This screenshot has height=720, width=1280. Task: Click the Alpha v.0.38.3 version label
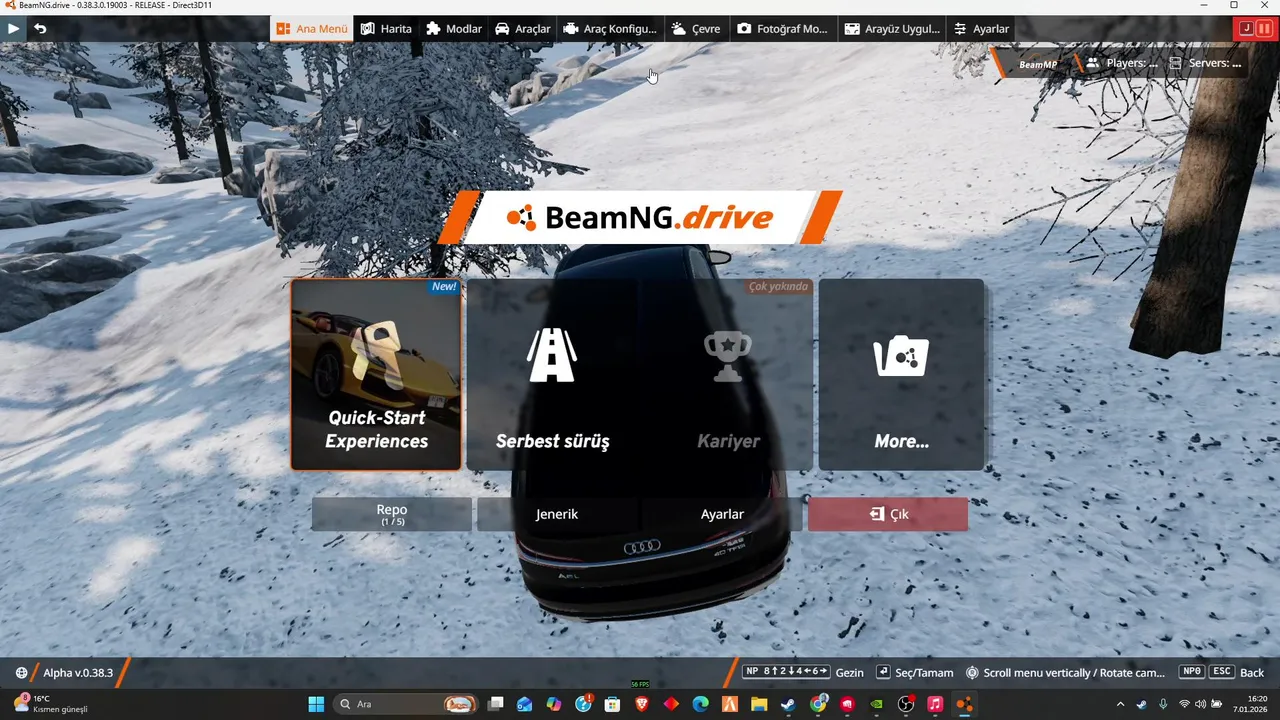tap(78, 673)
